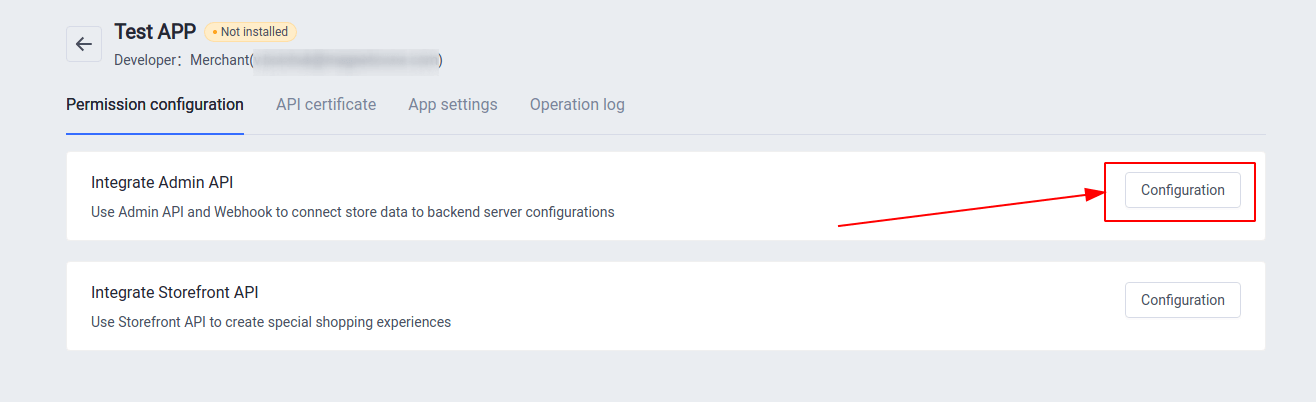Select the Integrate Storefront API heading
Screen dimensions: 1316x402
coord(175,292)
